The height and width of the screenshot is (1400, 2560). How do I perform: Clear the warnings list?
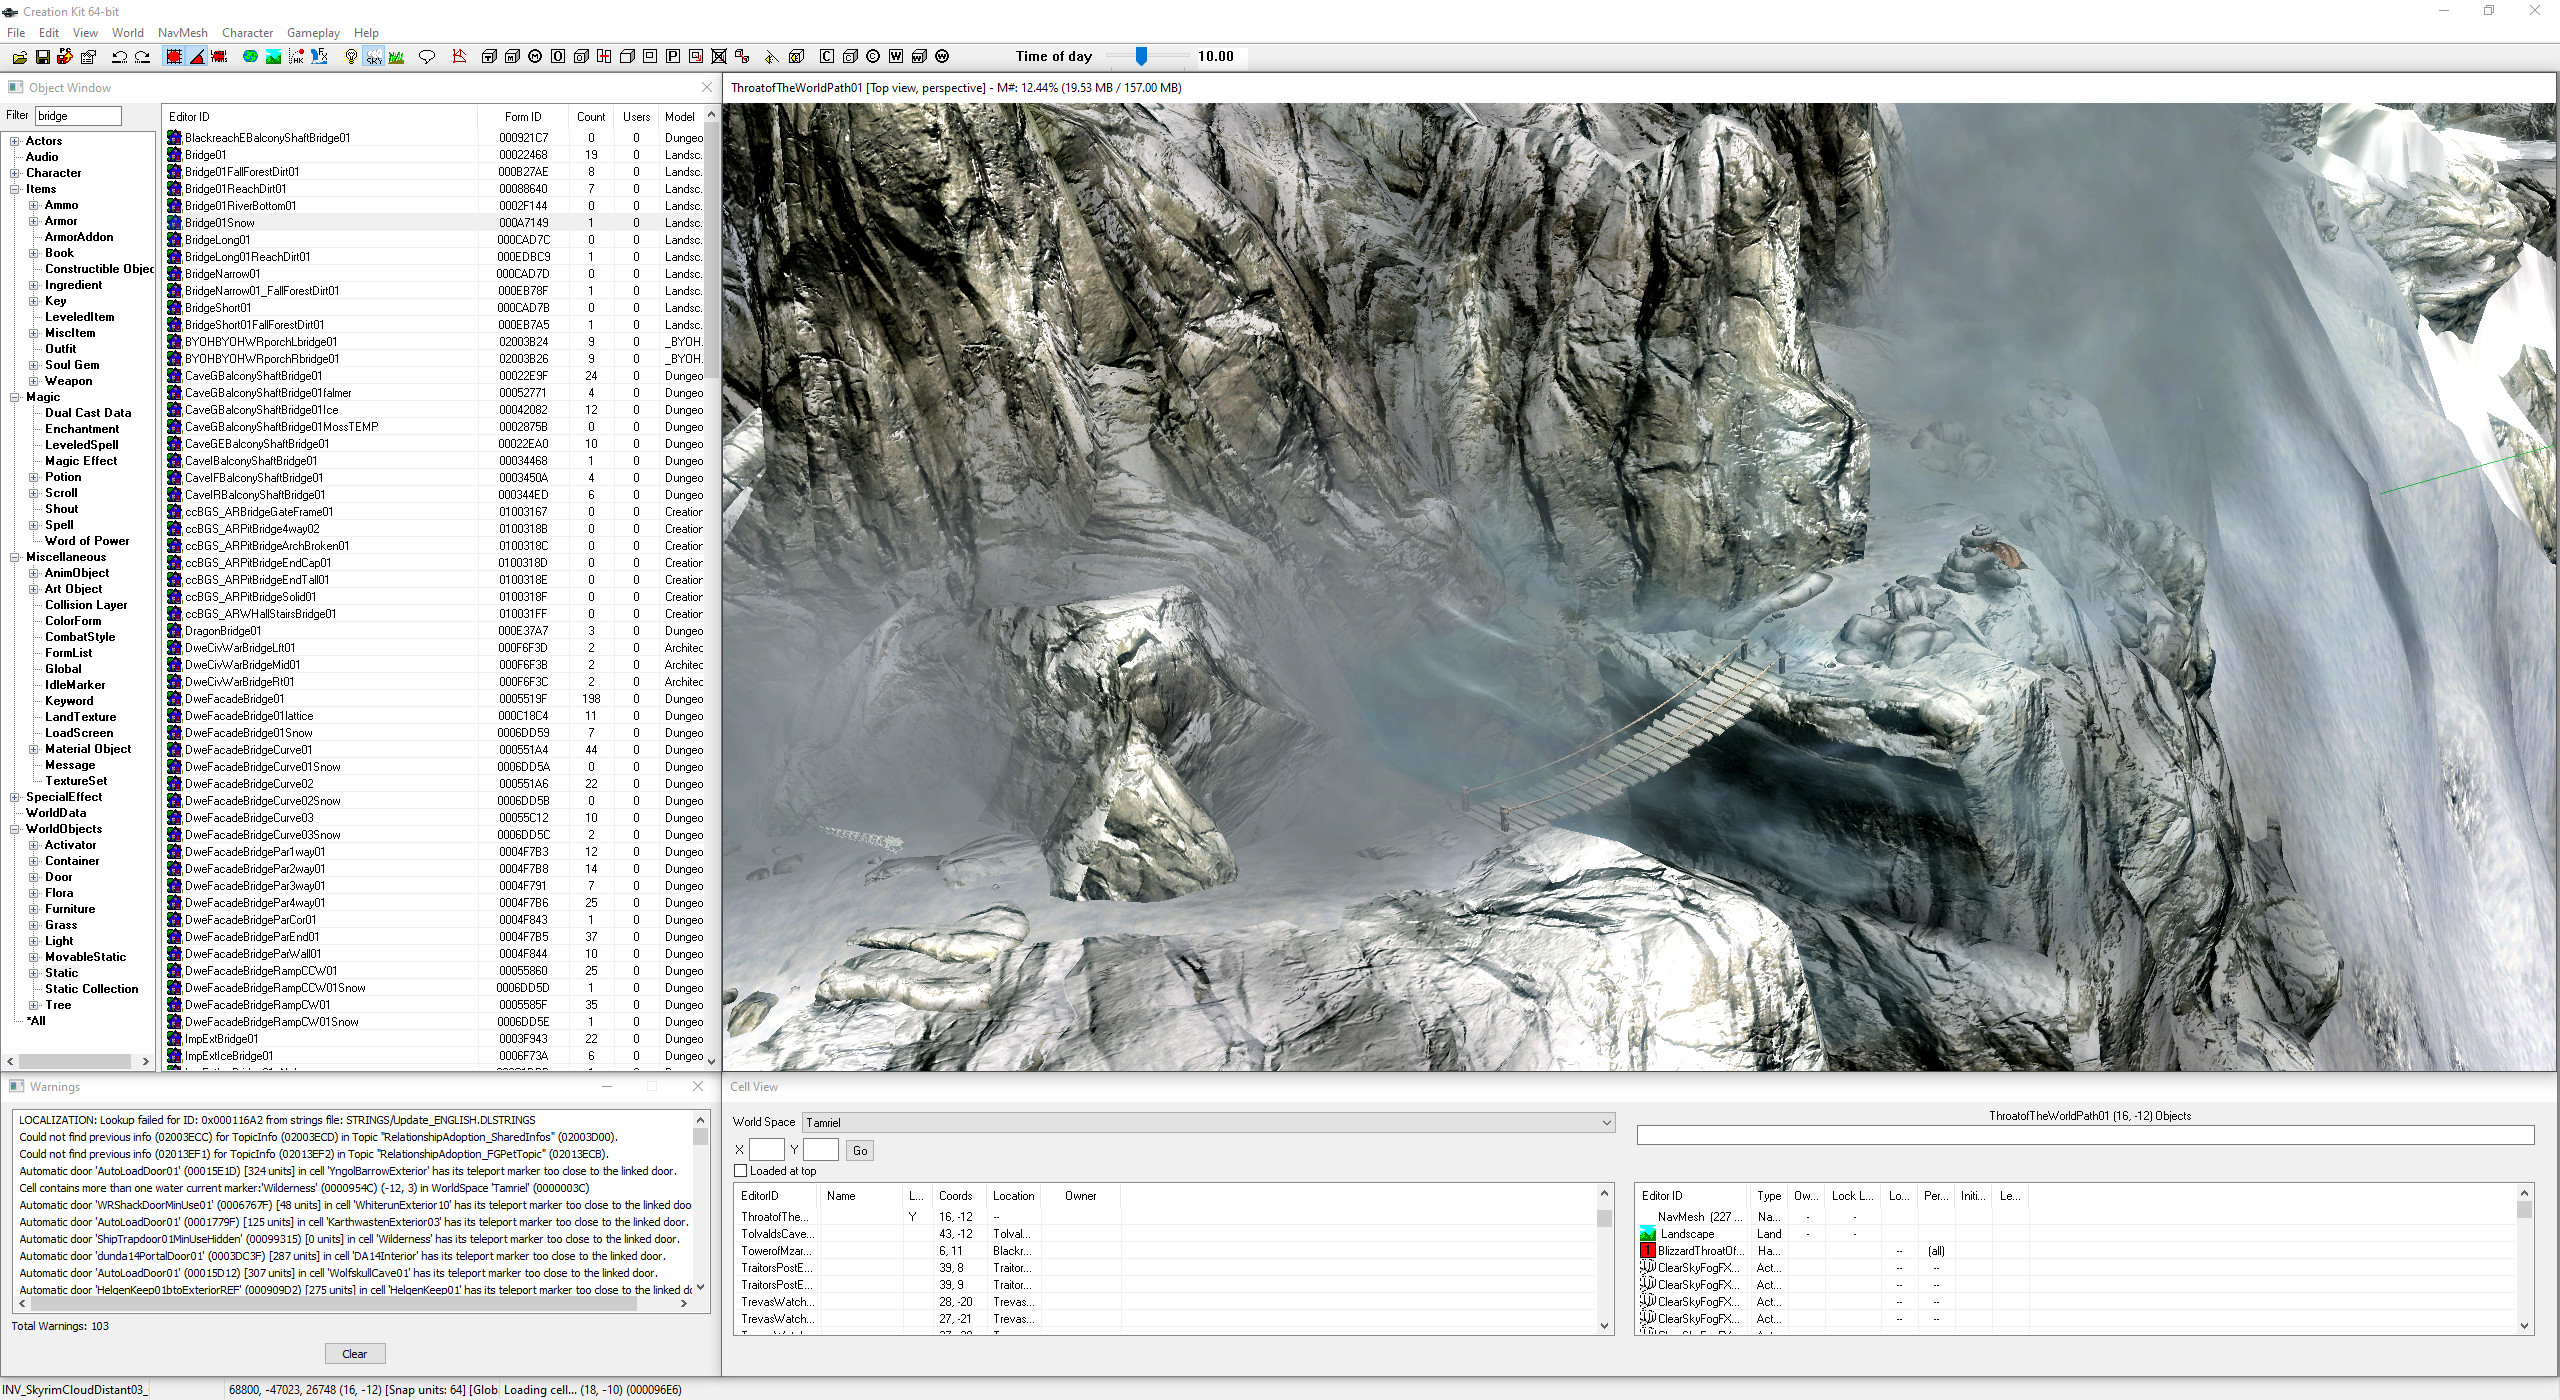[355, 1353]
